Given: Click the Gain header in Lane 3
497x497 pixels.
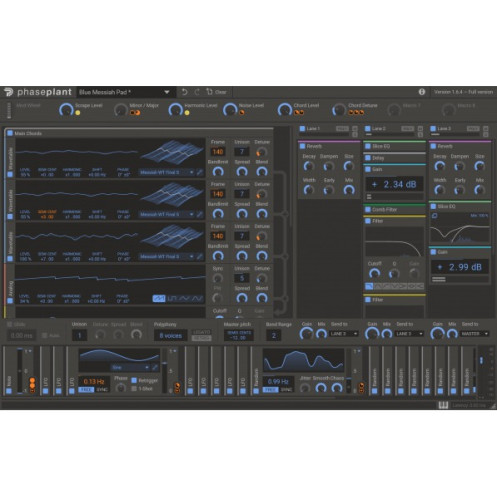Looking at the screenshot, I should 460,252.
